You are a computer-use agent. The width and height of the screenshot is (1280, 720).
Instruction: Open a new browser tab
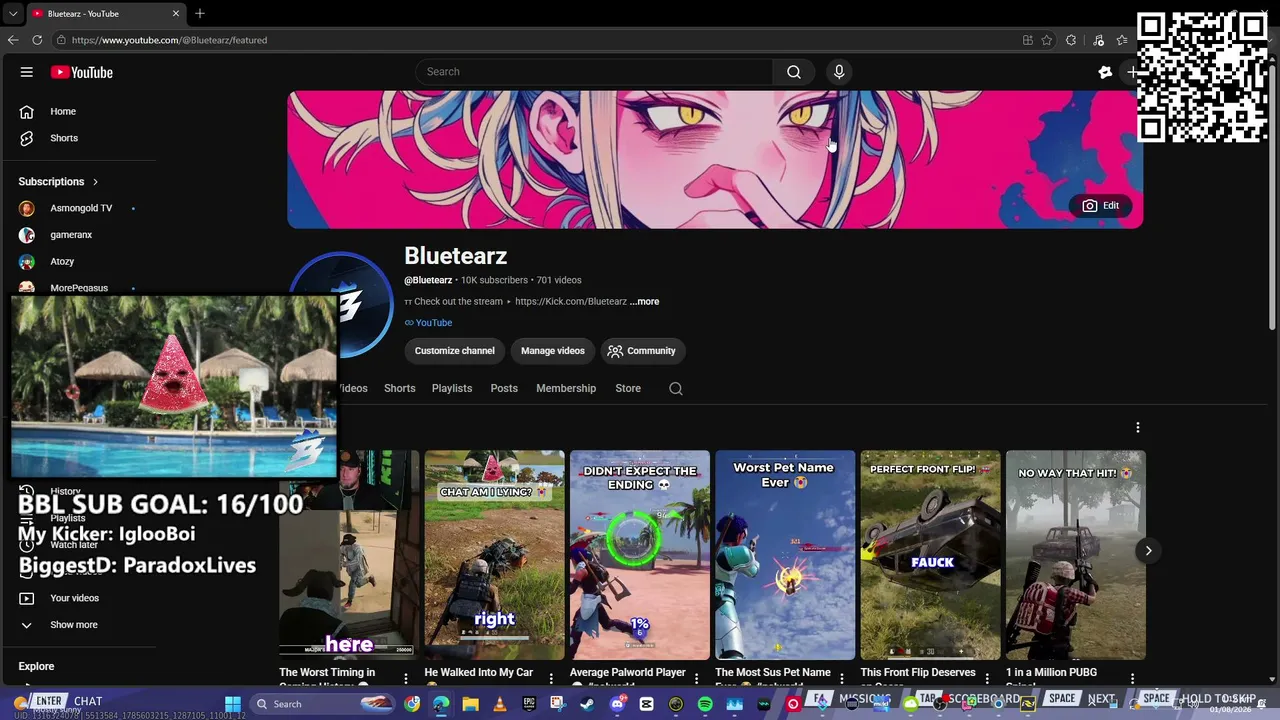(200, 13)
